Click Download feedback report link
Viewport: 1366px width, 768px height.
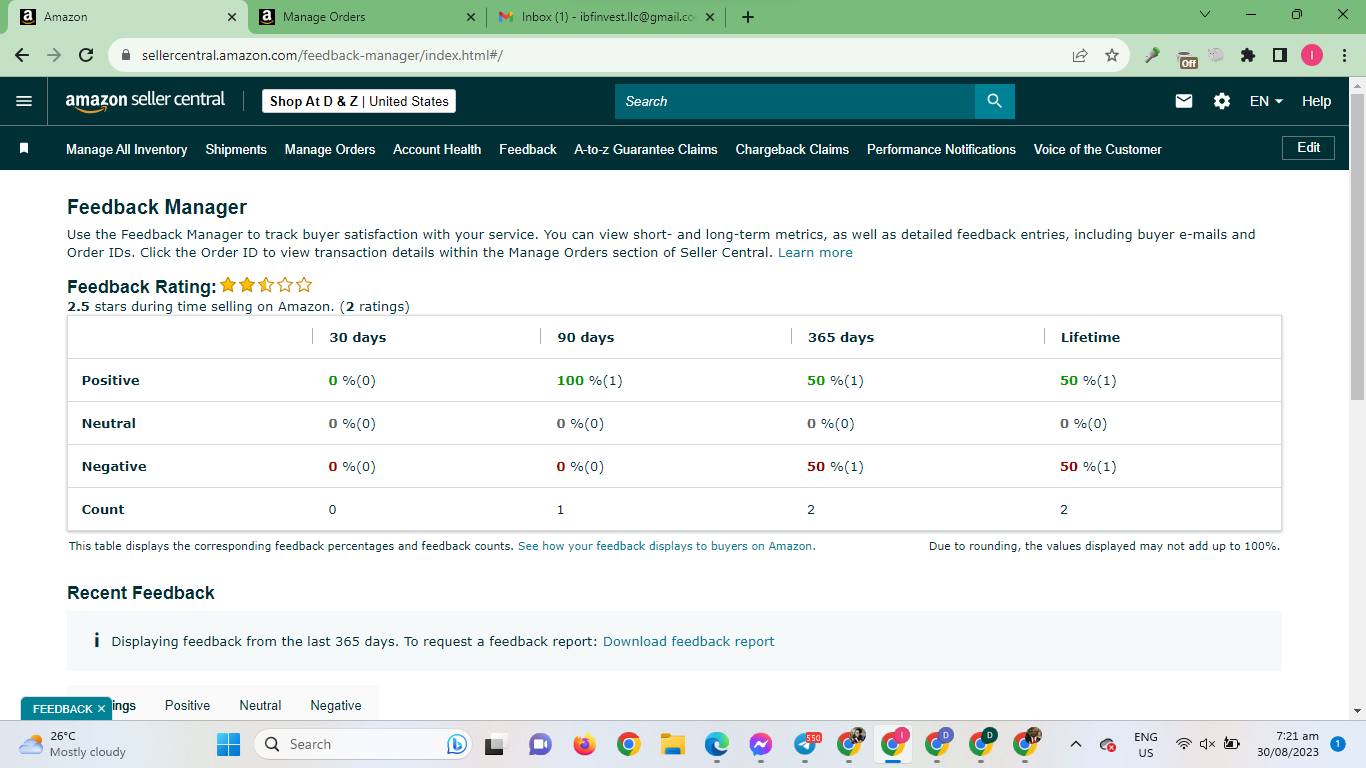pos(688,641)
